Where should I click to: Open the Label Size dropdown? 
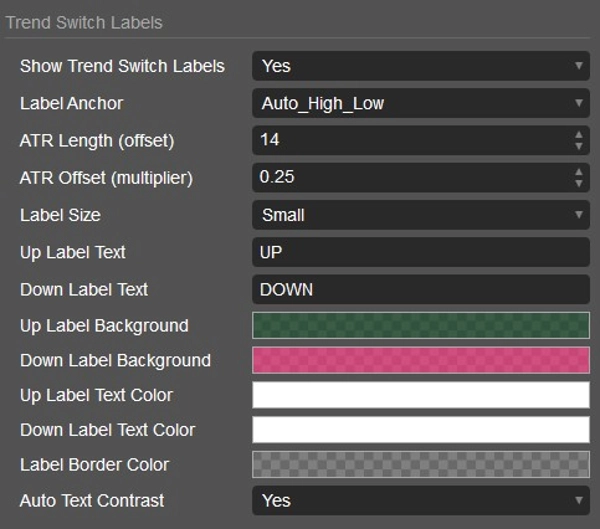coord(420,215)
